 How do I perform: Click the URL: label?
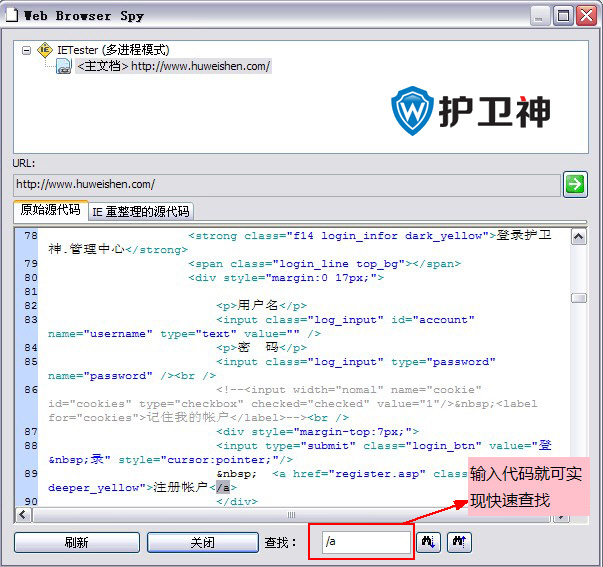click(x=24, y=163)
